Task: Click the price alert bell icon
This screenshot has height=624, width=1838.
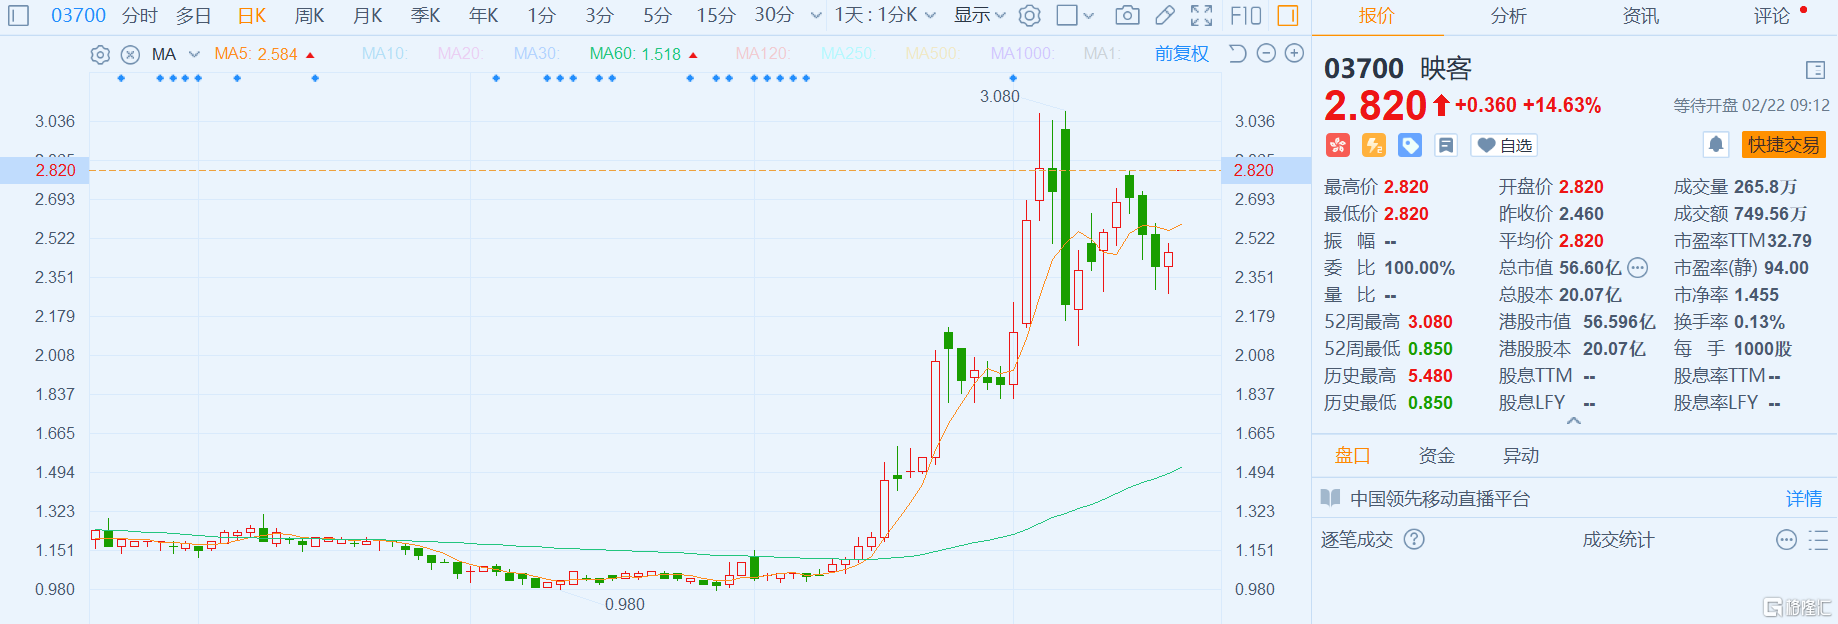Action: click(x=1715, y=145)
